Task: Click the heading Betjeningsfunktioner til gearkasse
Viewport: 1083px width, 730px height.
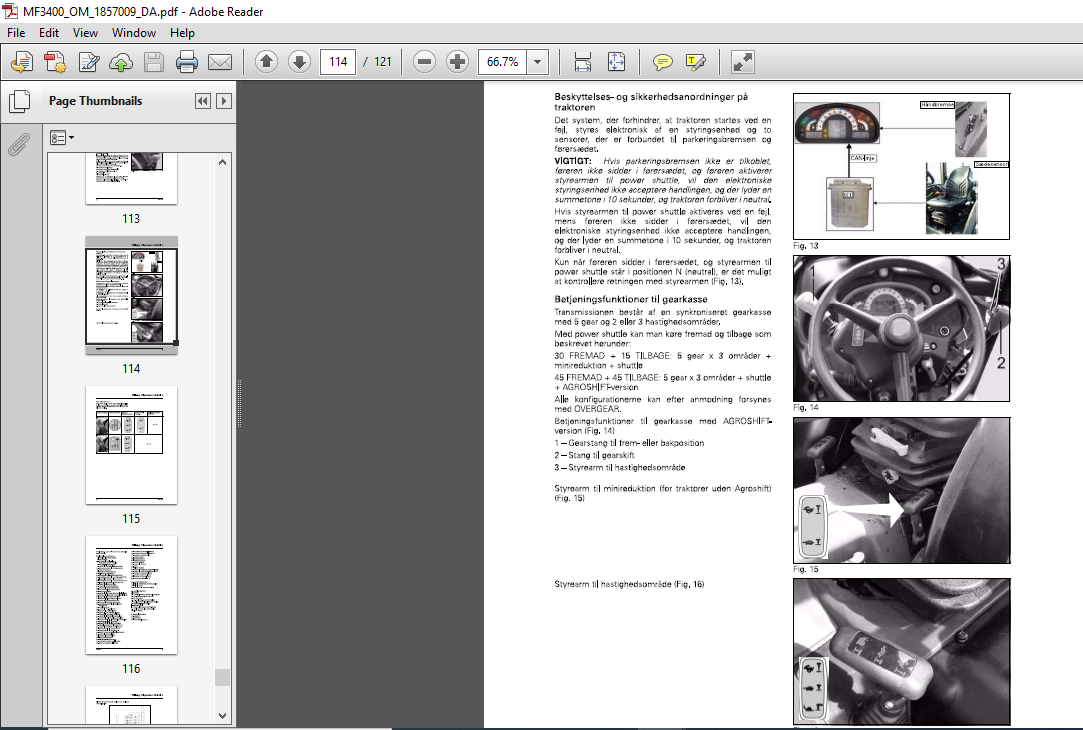Action: point(631,299)
